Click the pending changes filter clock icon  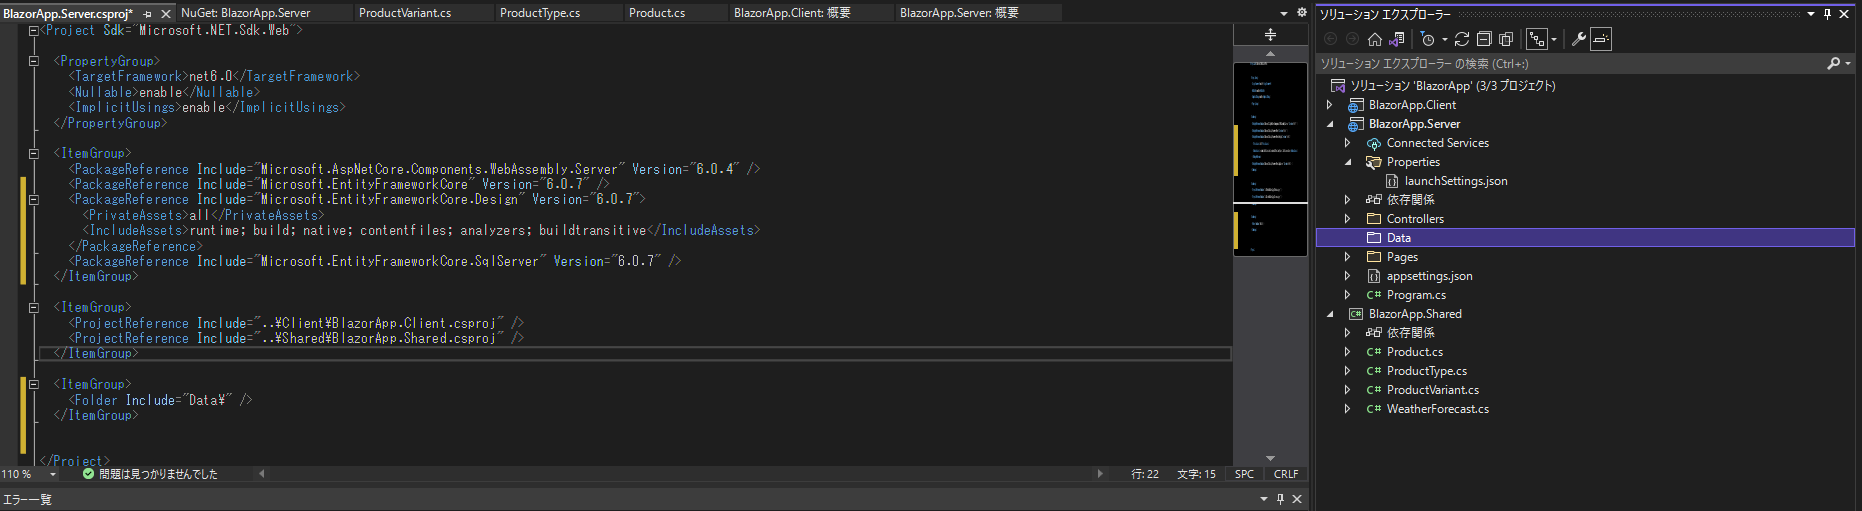[1427, 39]
